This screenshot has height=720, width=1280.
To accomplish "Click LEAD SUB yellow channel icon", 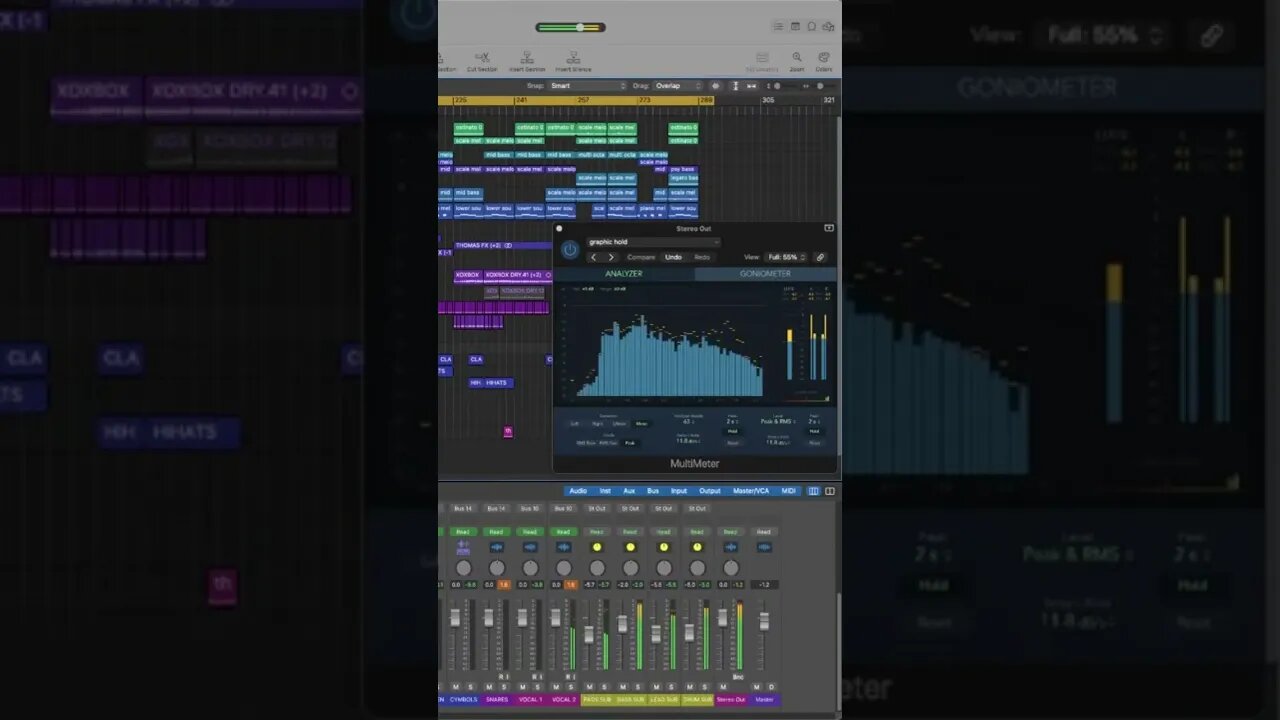I will (x=664, y=547).
